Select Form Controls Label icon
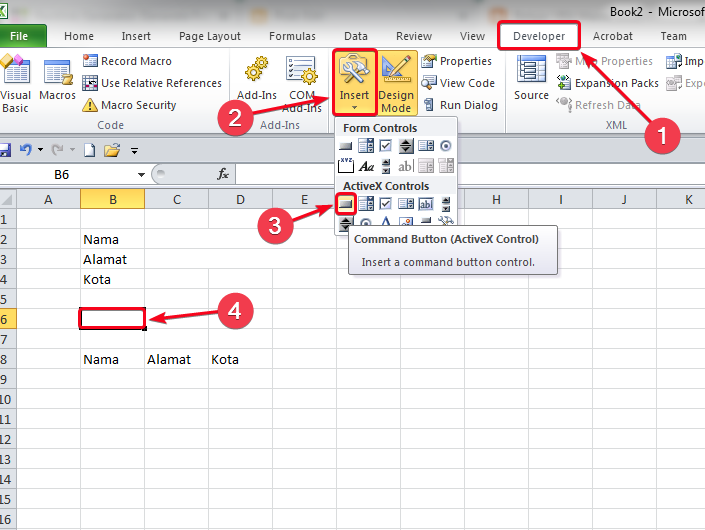The image size is (705, 530). 366,166
